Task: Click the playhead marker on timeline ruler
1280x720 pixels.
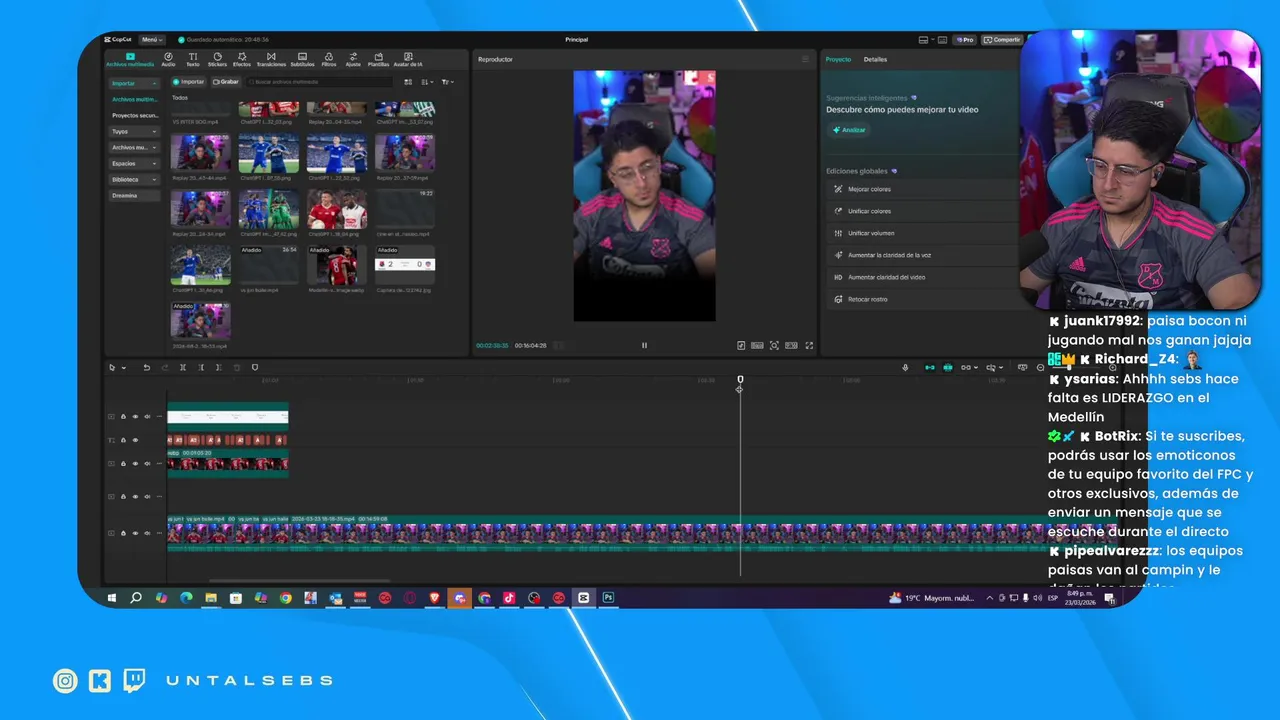Action: pyautogui.click(x=740, y=379)
